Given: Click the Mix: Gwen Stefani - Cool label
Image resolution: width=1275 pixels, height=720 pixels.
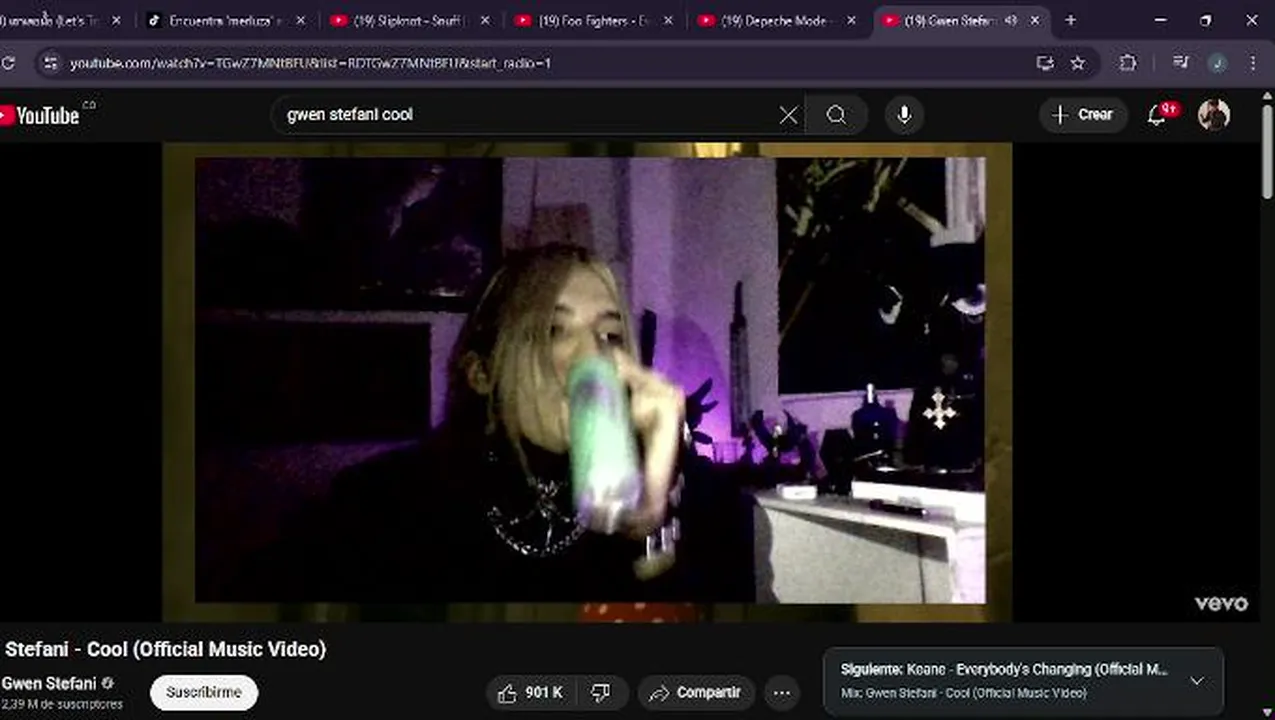Looking at the screenshot, I should coord(964,693).
